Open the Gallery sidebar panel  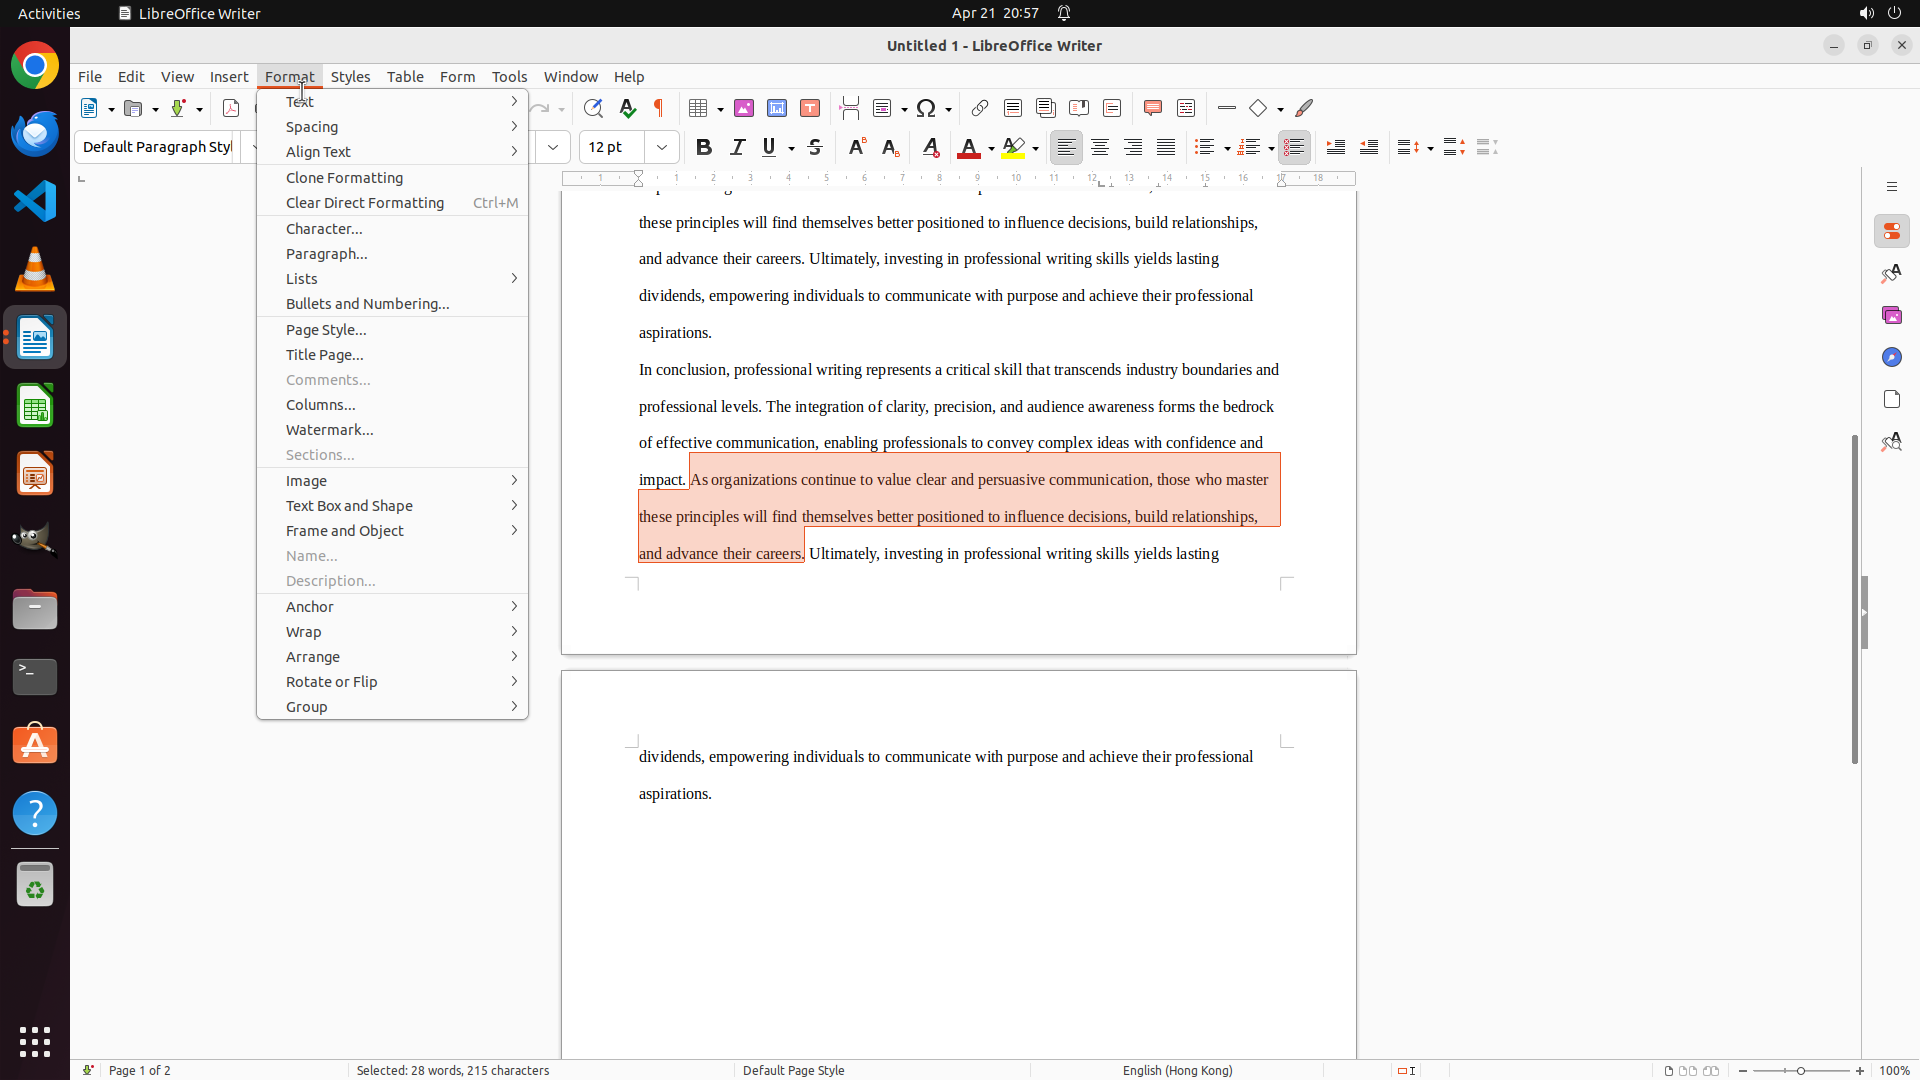tap(1891, 315)
